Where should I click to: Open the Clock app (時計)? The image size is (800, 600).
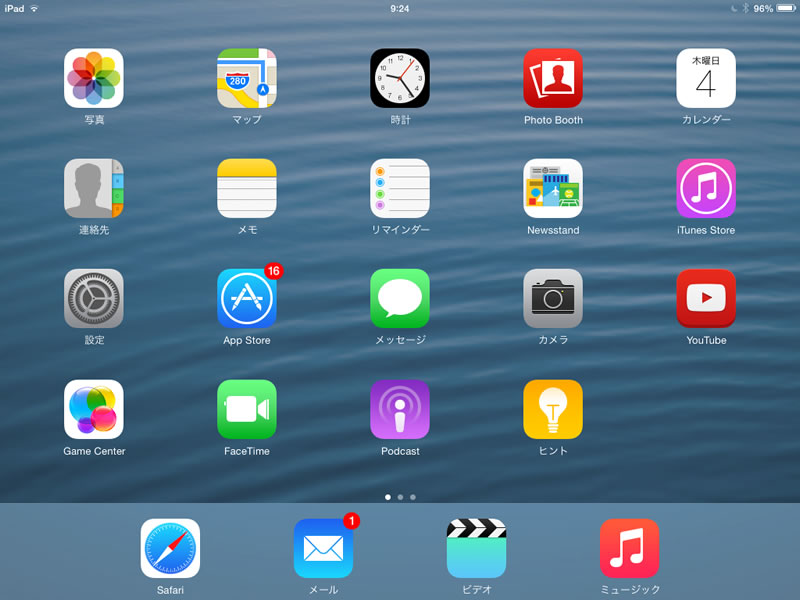tap(400, 78)
